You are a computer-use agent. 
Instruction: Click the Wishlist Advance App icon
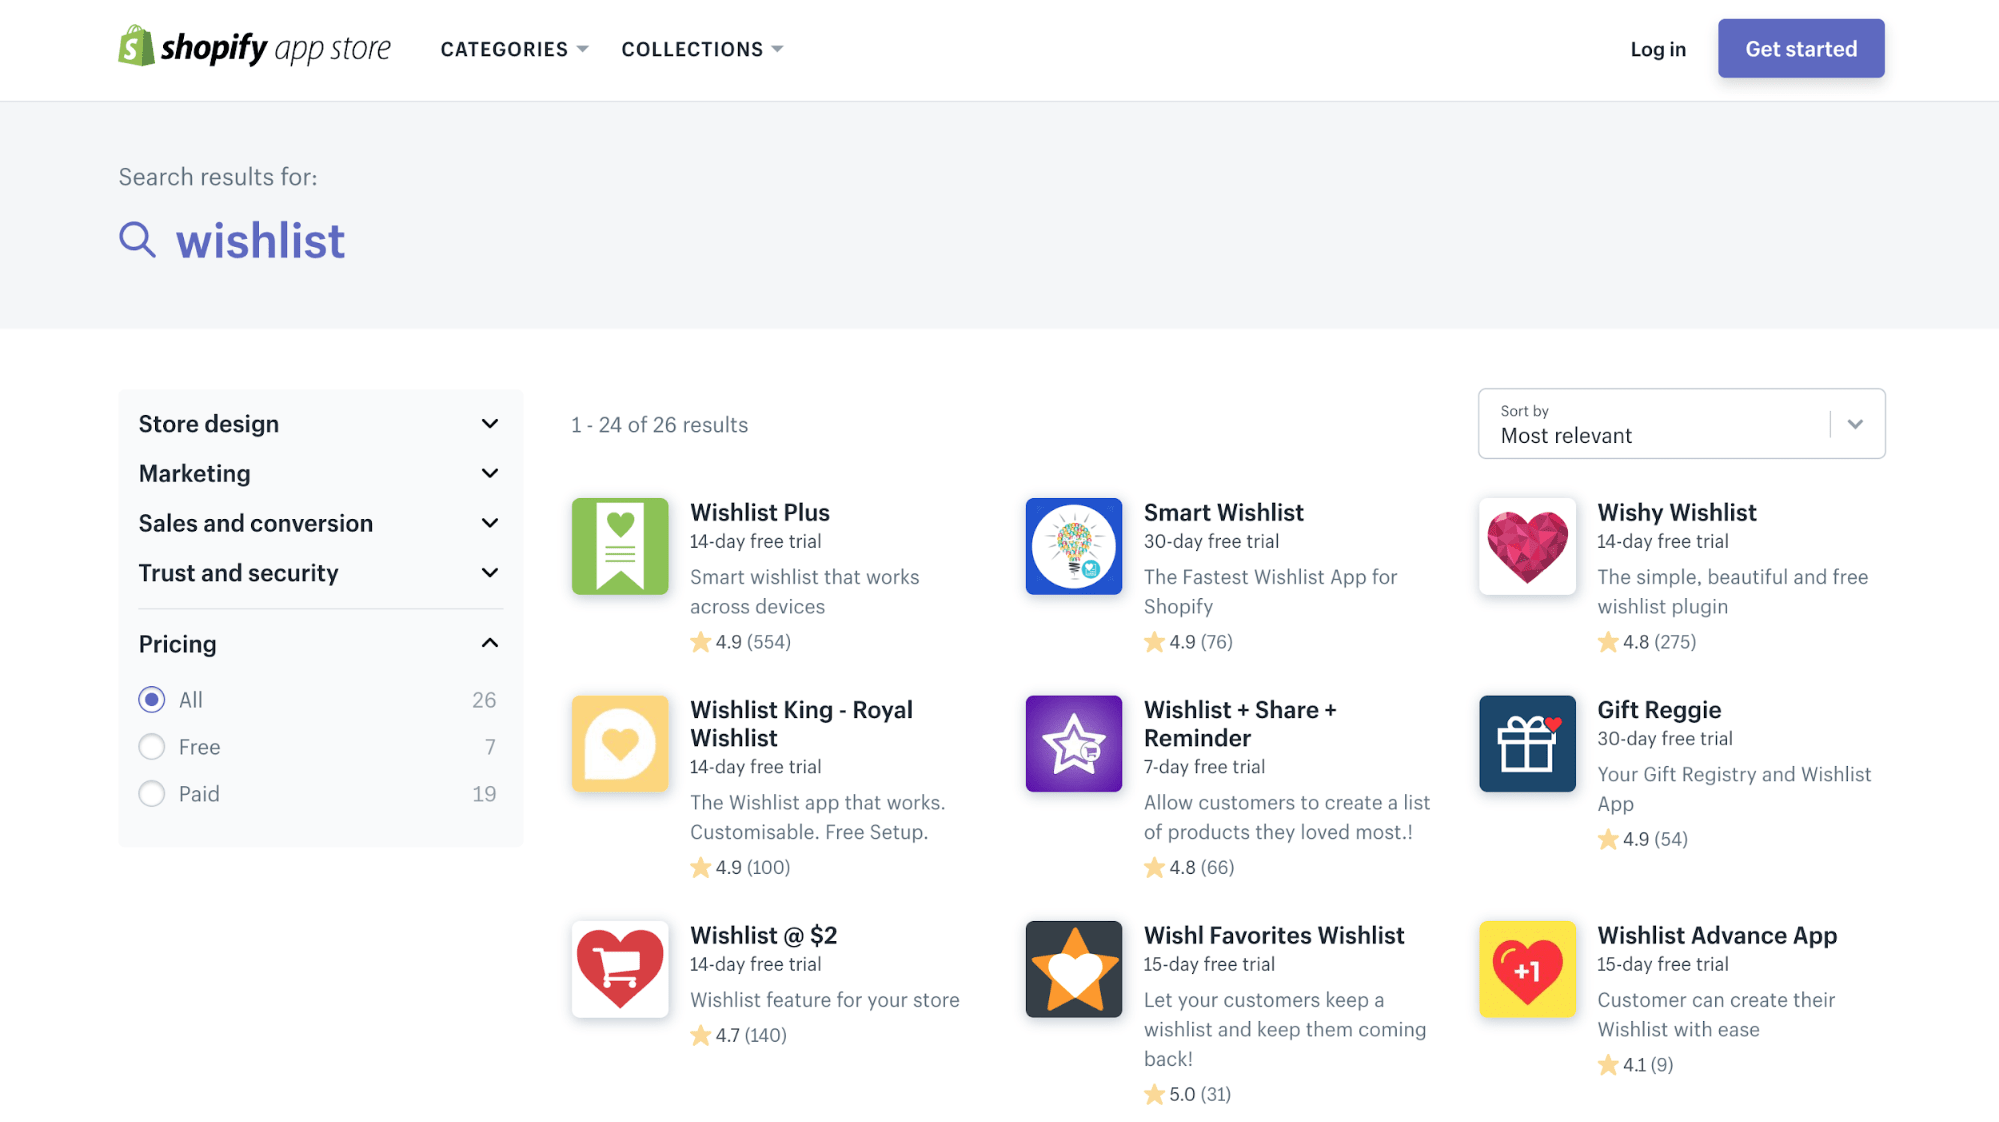[1527, 970]
